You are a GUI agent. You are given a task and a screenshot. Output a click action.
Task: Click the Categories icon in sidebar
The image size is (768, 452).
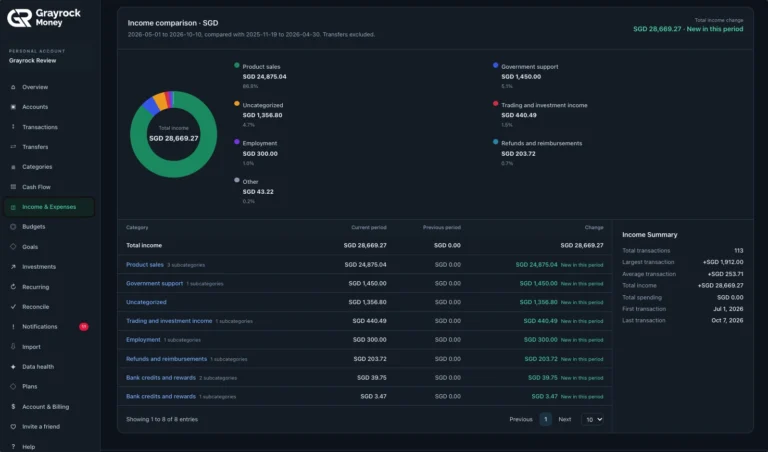point(13,167)
